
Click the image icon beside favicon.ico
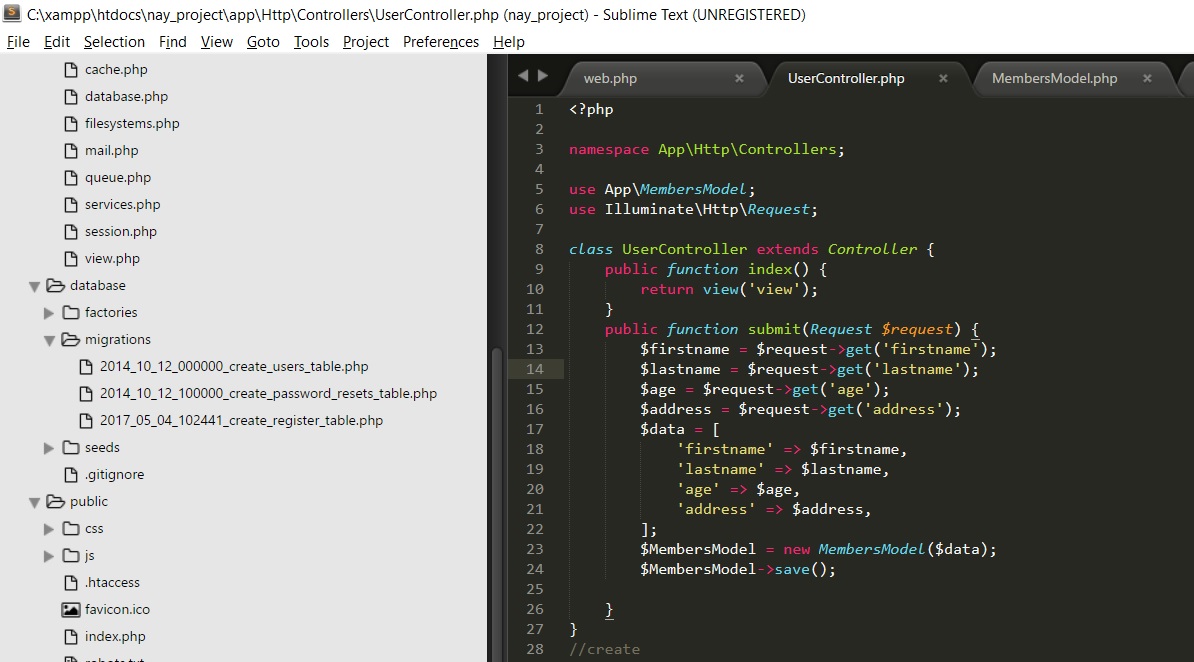(x=70, y=609)
